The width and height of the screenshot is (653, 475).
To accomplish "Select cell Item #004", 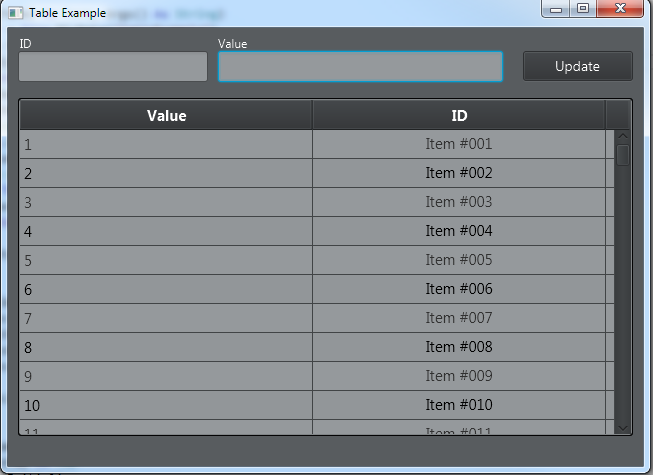I will point(459,231).
